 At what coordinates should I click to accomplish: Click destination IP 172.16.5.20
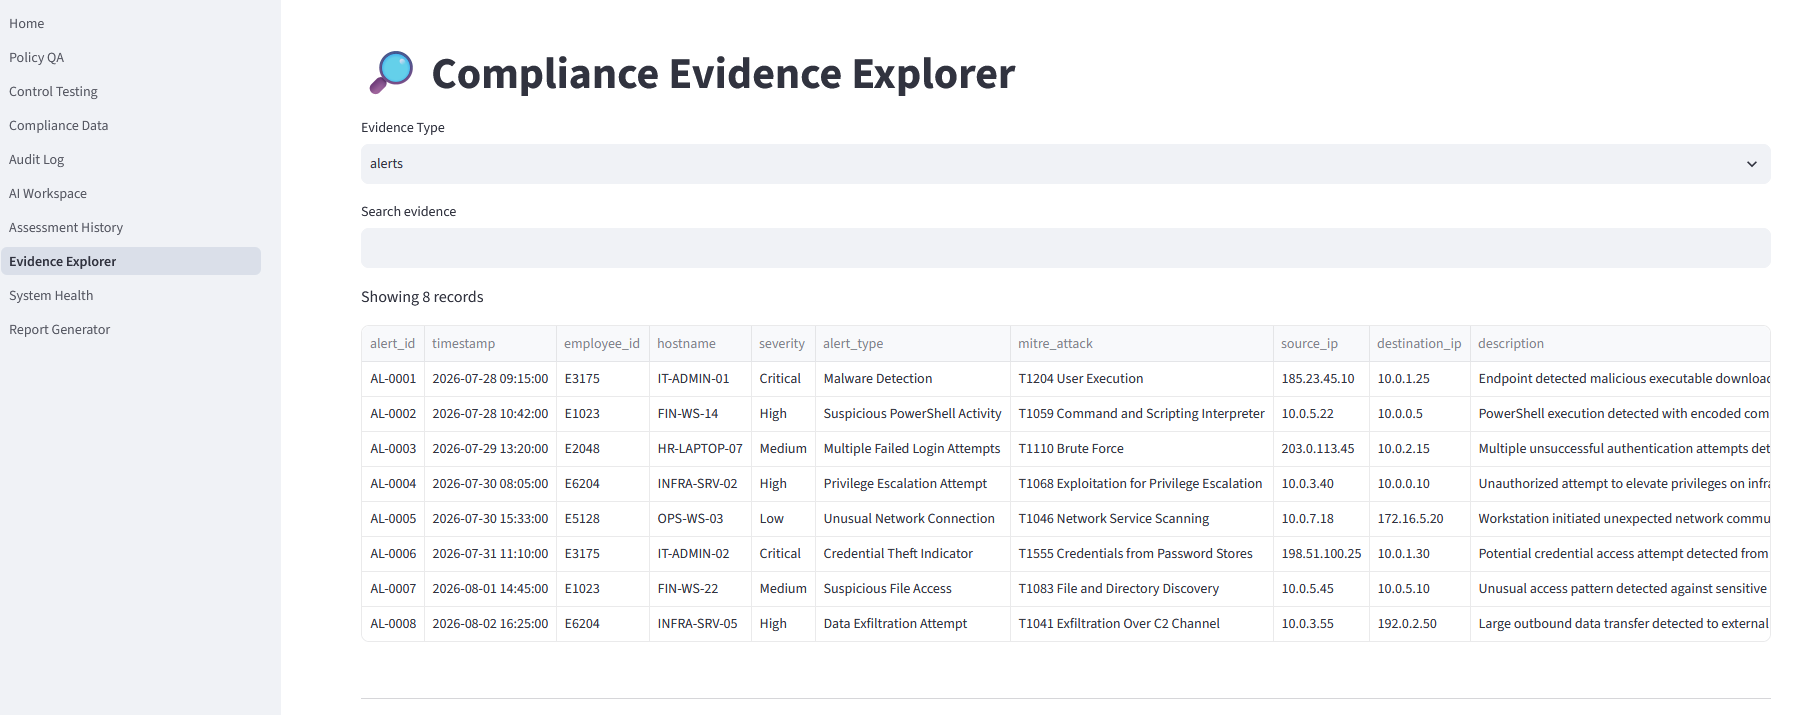[x=1420, y=519]
